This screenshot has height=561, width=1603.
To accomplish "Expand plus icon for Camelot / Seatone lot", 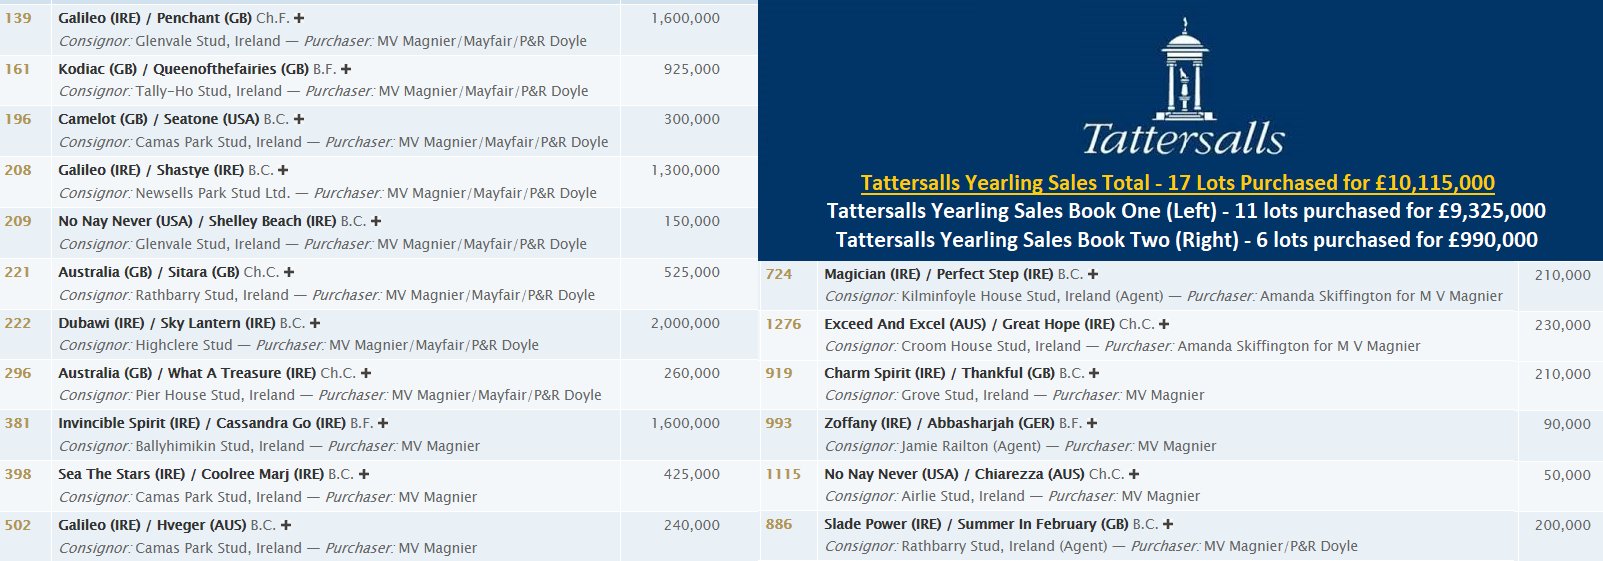I will tap(299, 120).
